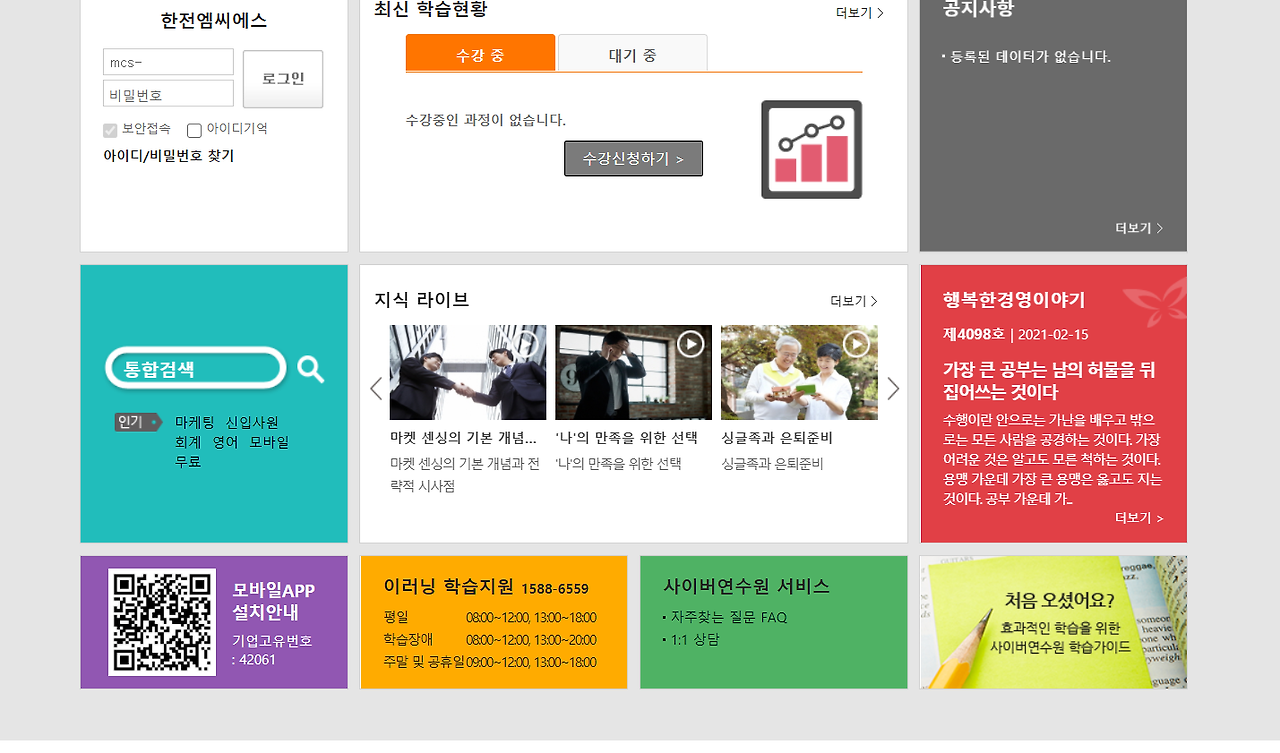Image resolution: width=1280 pixels, height=753 pixels.
Task: Check the 아이디기억 option
Action: [194, 129]
